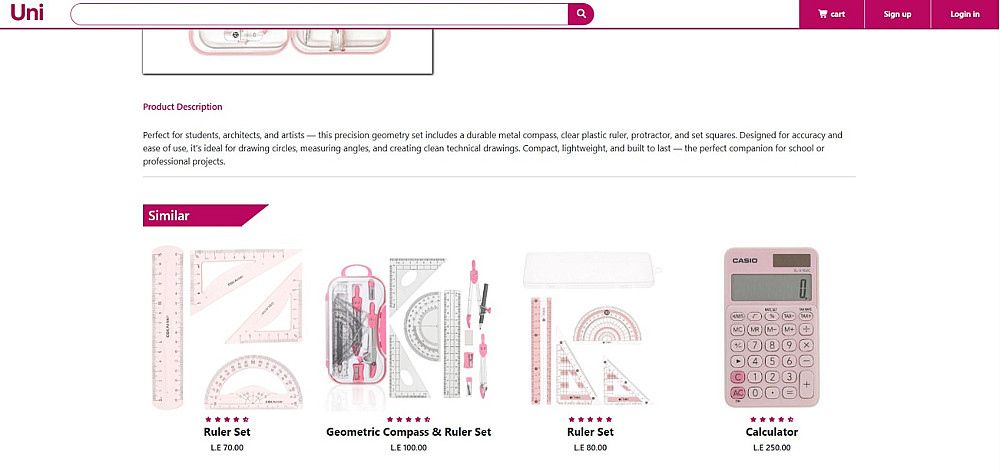This screenshot has width=1000, height=472.
Task: Open the Sign up page
Action: pyautogui.click(x=897, y=14)
